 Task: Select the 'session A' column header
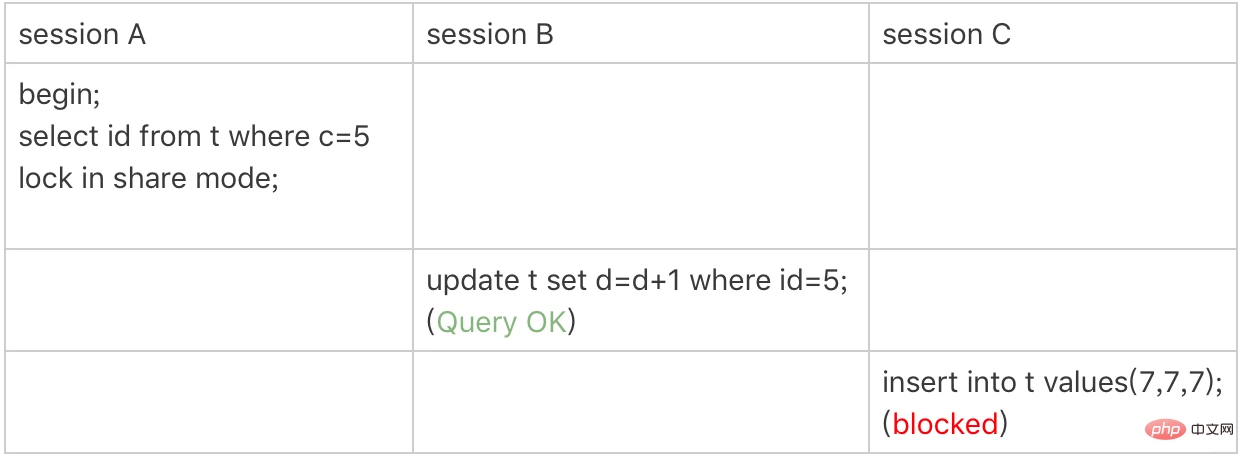82,35
